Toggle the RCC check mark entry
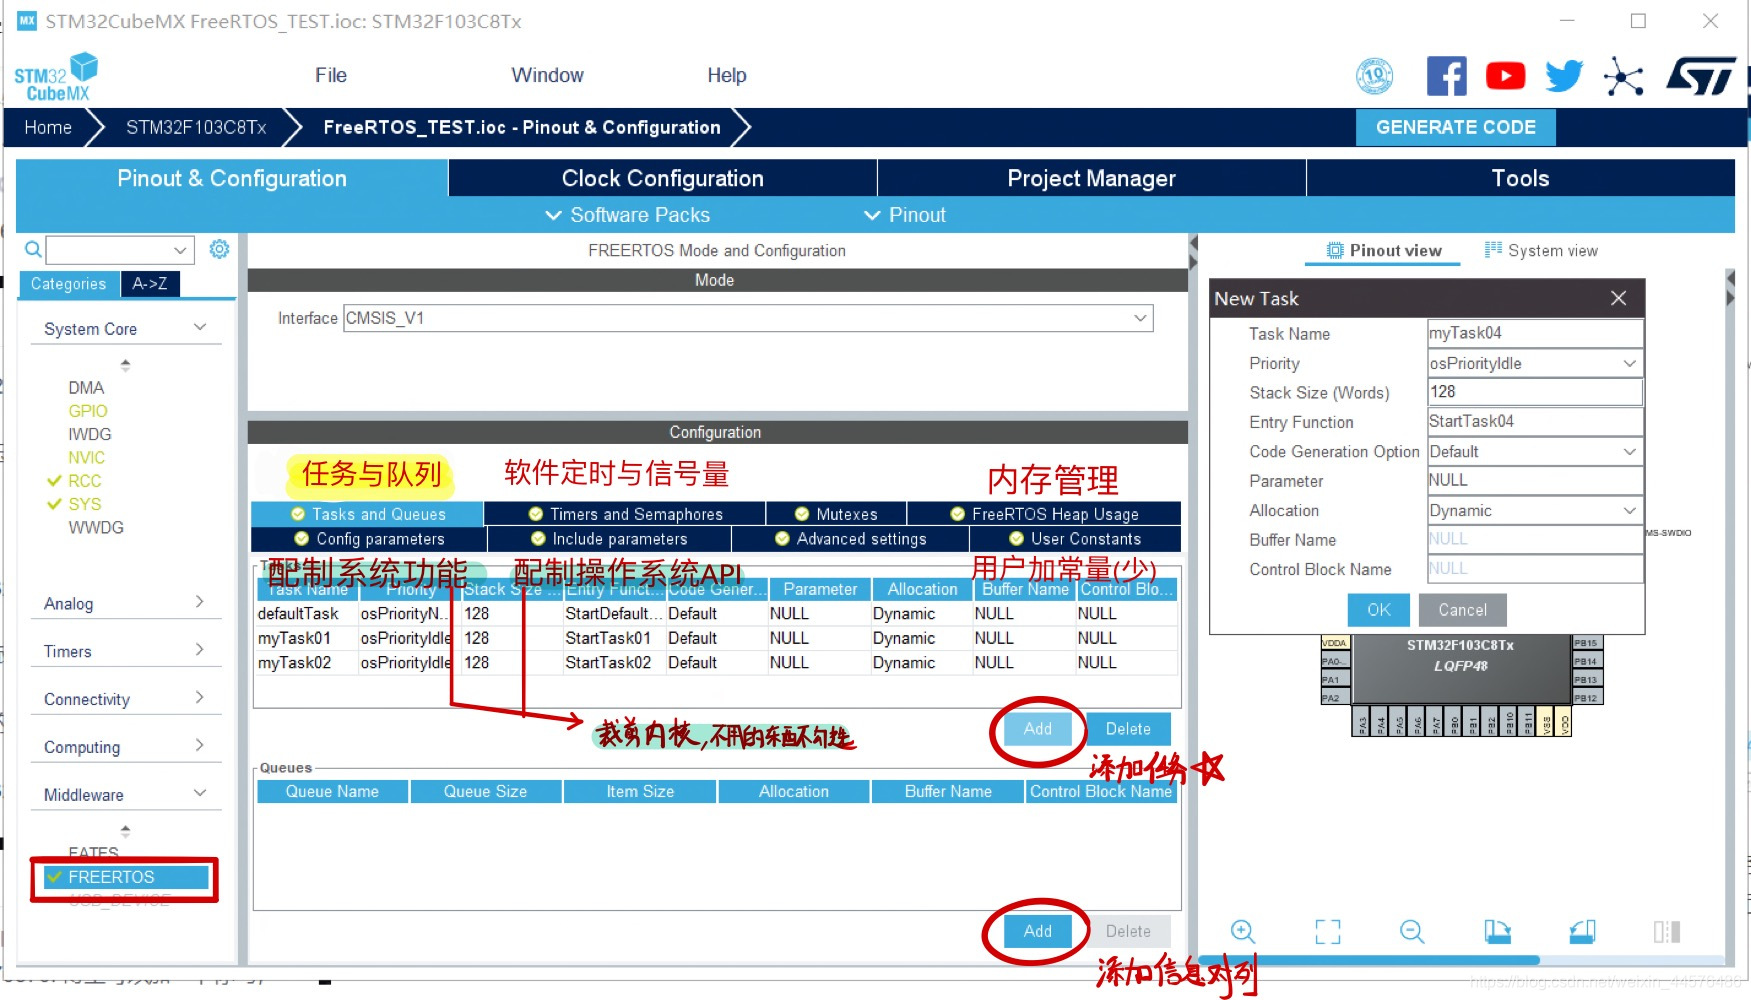Image resolution: width=1751 pixels, height=1000 pixels. (74, 481)
